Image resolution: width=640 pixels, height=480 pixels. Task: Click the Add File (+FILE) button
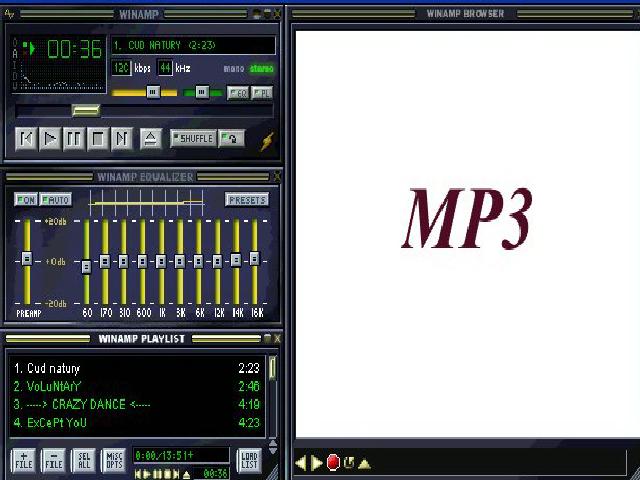pyautogui.click(x=23, y=460)
